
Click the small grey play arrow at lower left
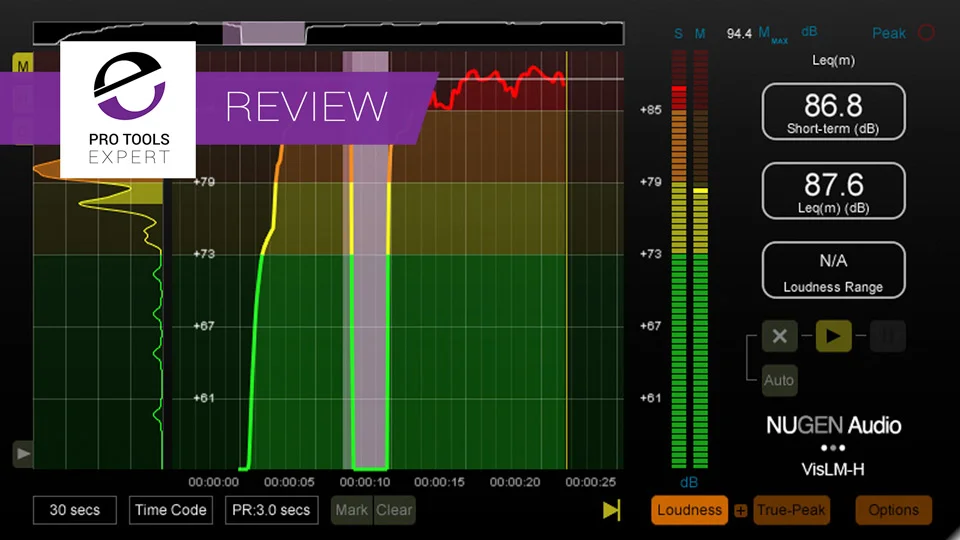[x=23, y=454]
